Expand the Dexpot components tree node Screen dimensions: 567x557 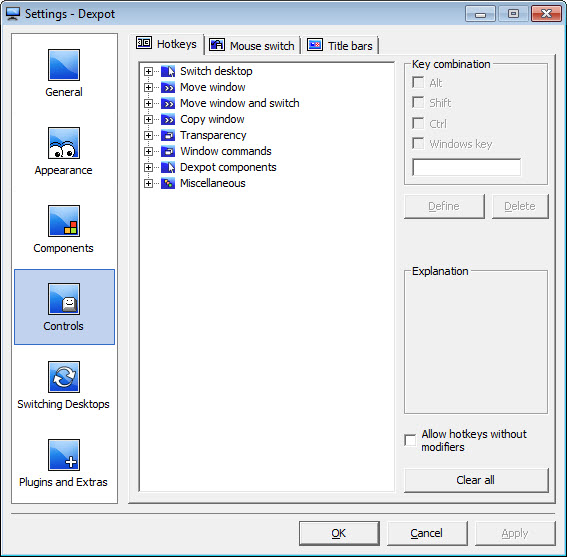[148, 167]
